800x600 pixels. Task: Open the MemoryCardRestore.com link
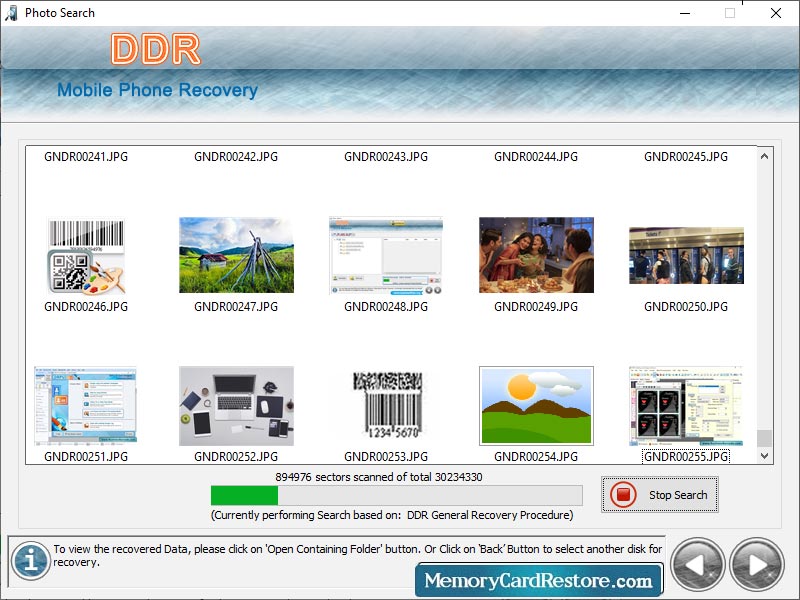pos(539,580)
